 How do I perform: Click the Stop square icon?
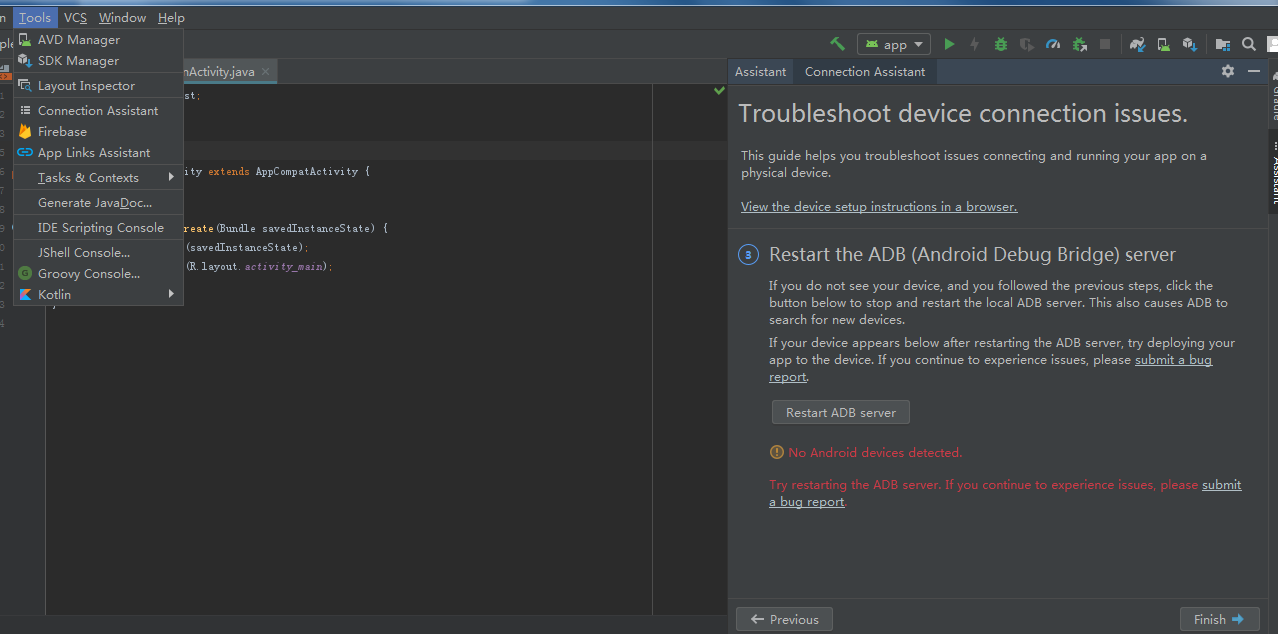pyautogui.click(x=1105, y=44)
